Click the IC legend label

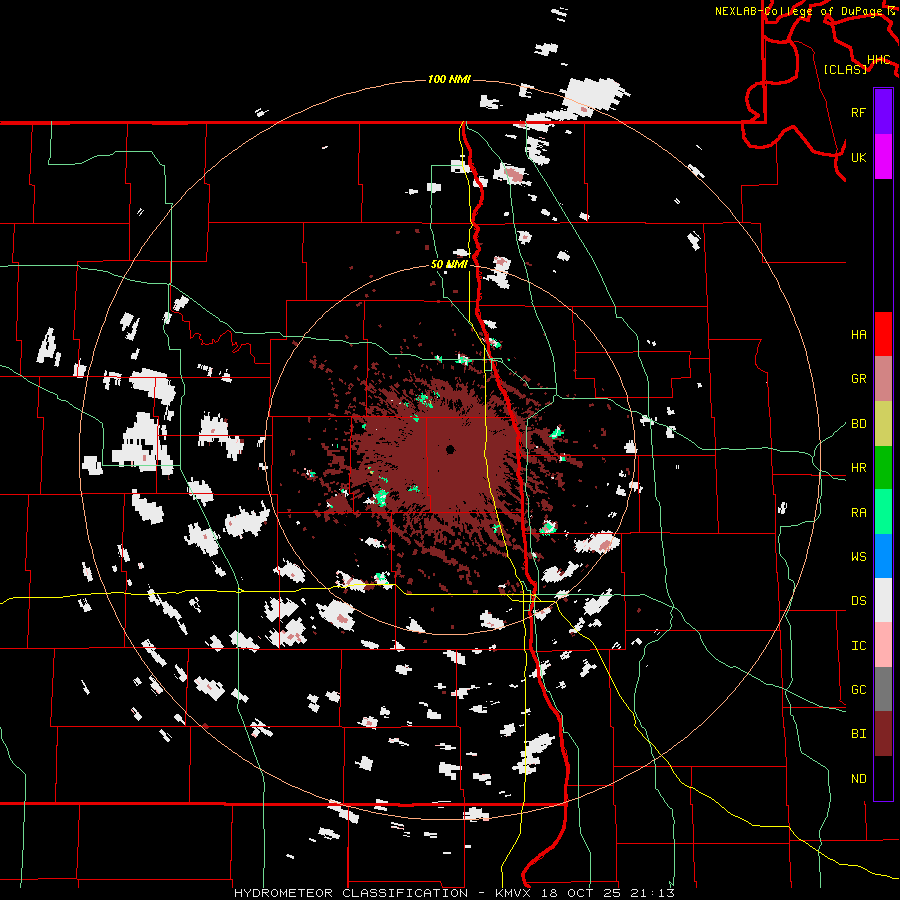click(858, 645)
